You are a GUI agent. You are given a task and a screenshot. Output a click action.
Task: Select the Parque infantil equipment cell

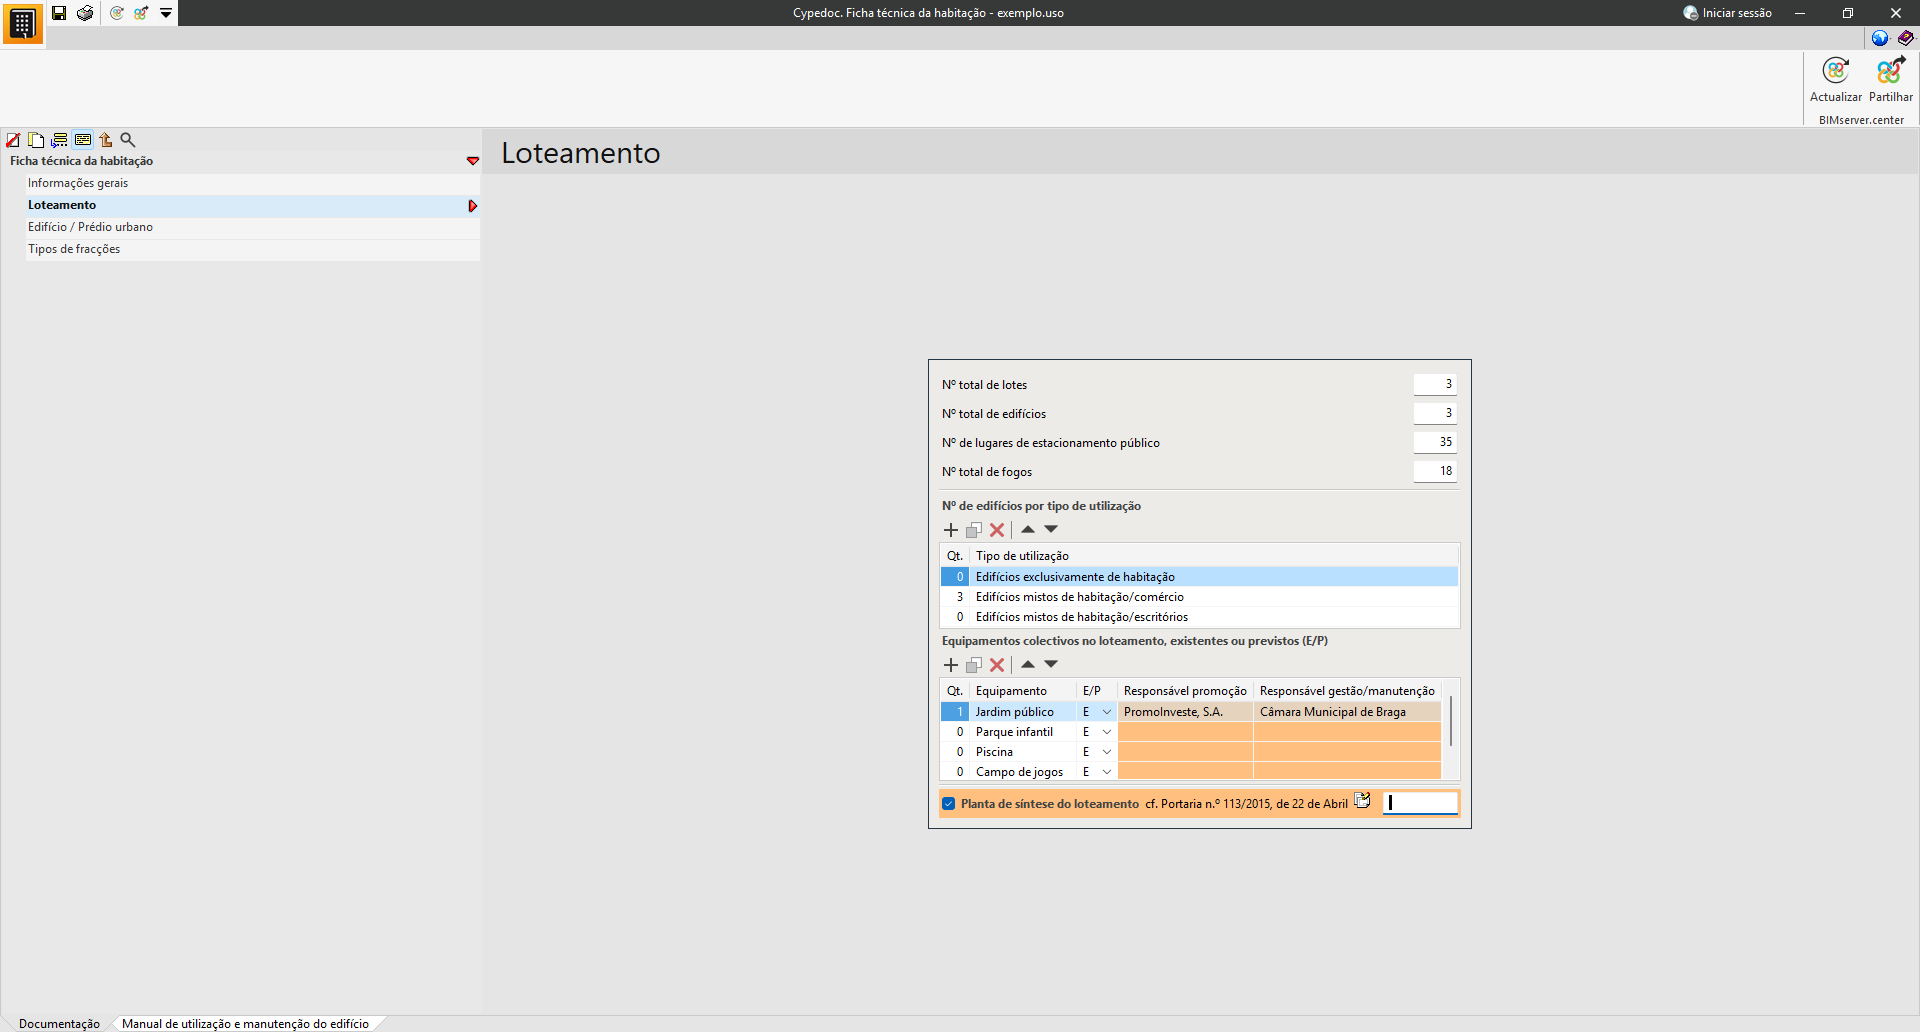pos(1023,732)
